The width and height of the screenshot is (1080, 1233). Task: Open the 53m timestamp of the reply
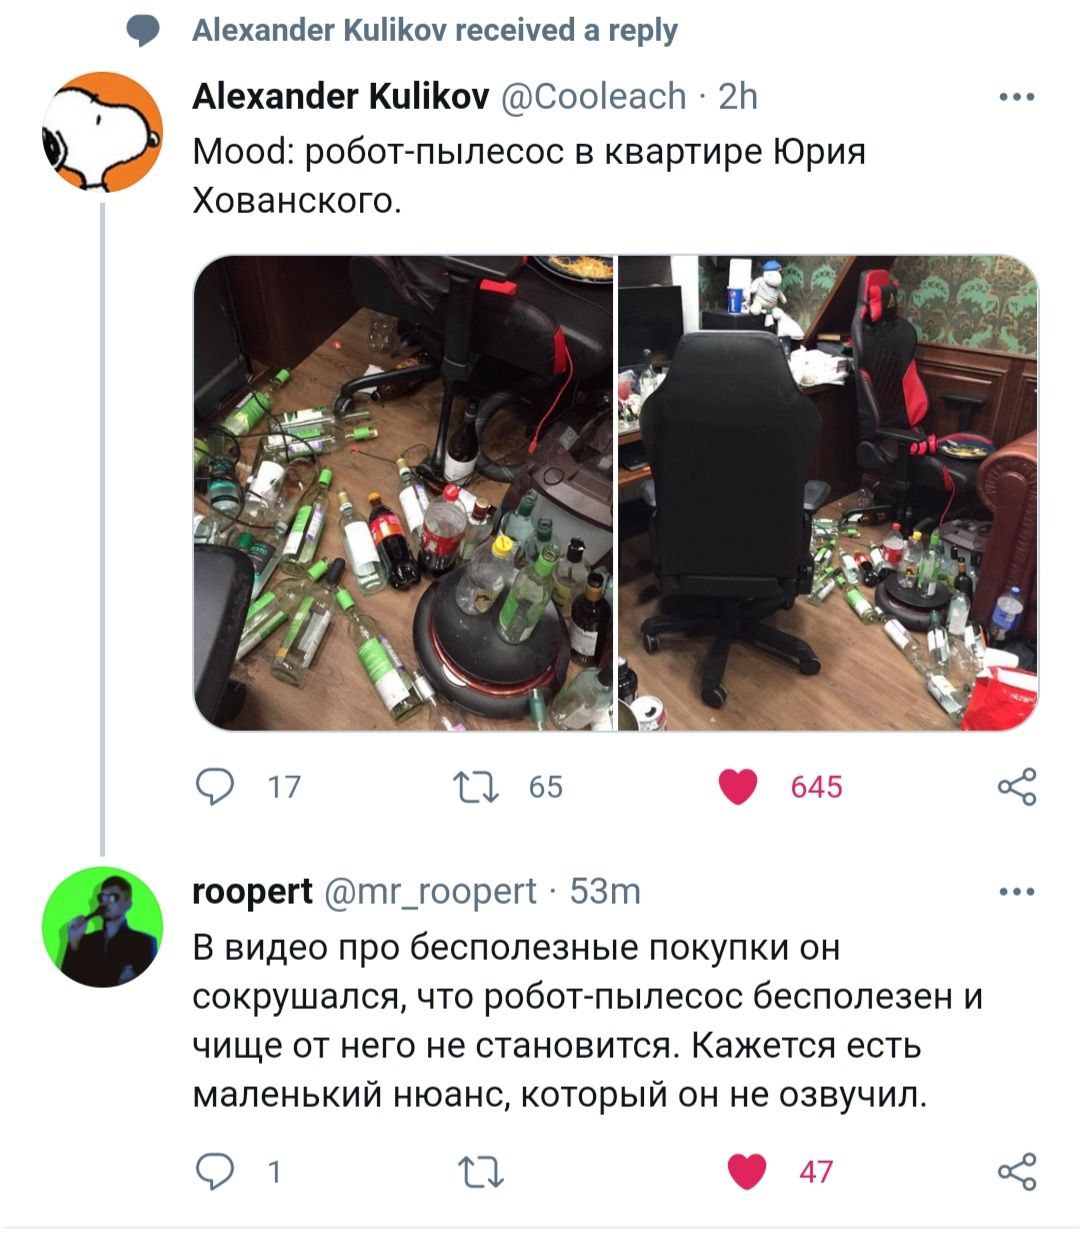pos(605,891)
